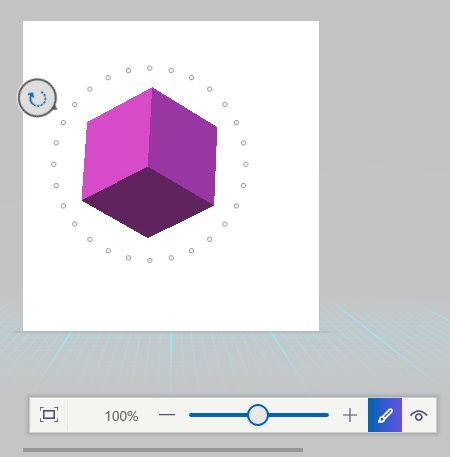Click the 100% zoom percentage field
The image size is (450, 457).
[x=121, y=416]
